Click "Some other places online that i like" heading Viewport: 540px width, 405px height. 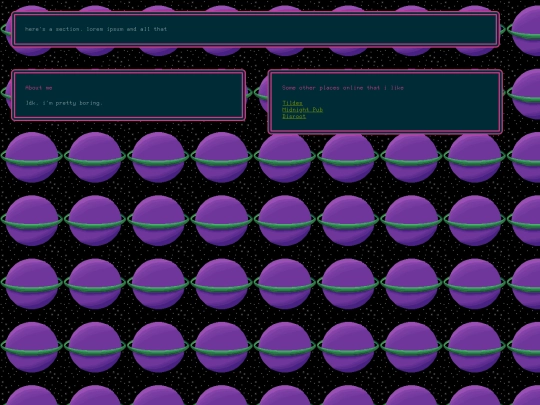[x=343, y=88]
